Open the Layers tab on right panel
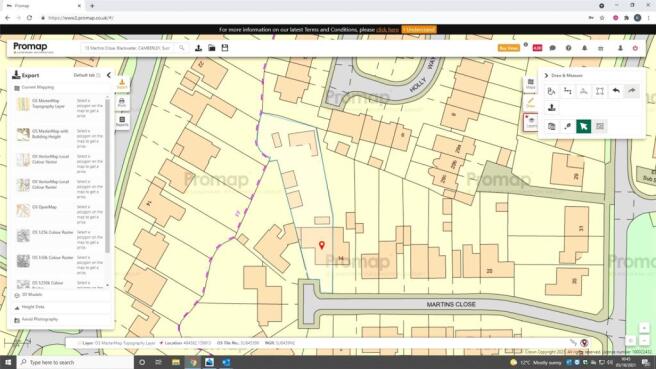 click(531, 122)
